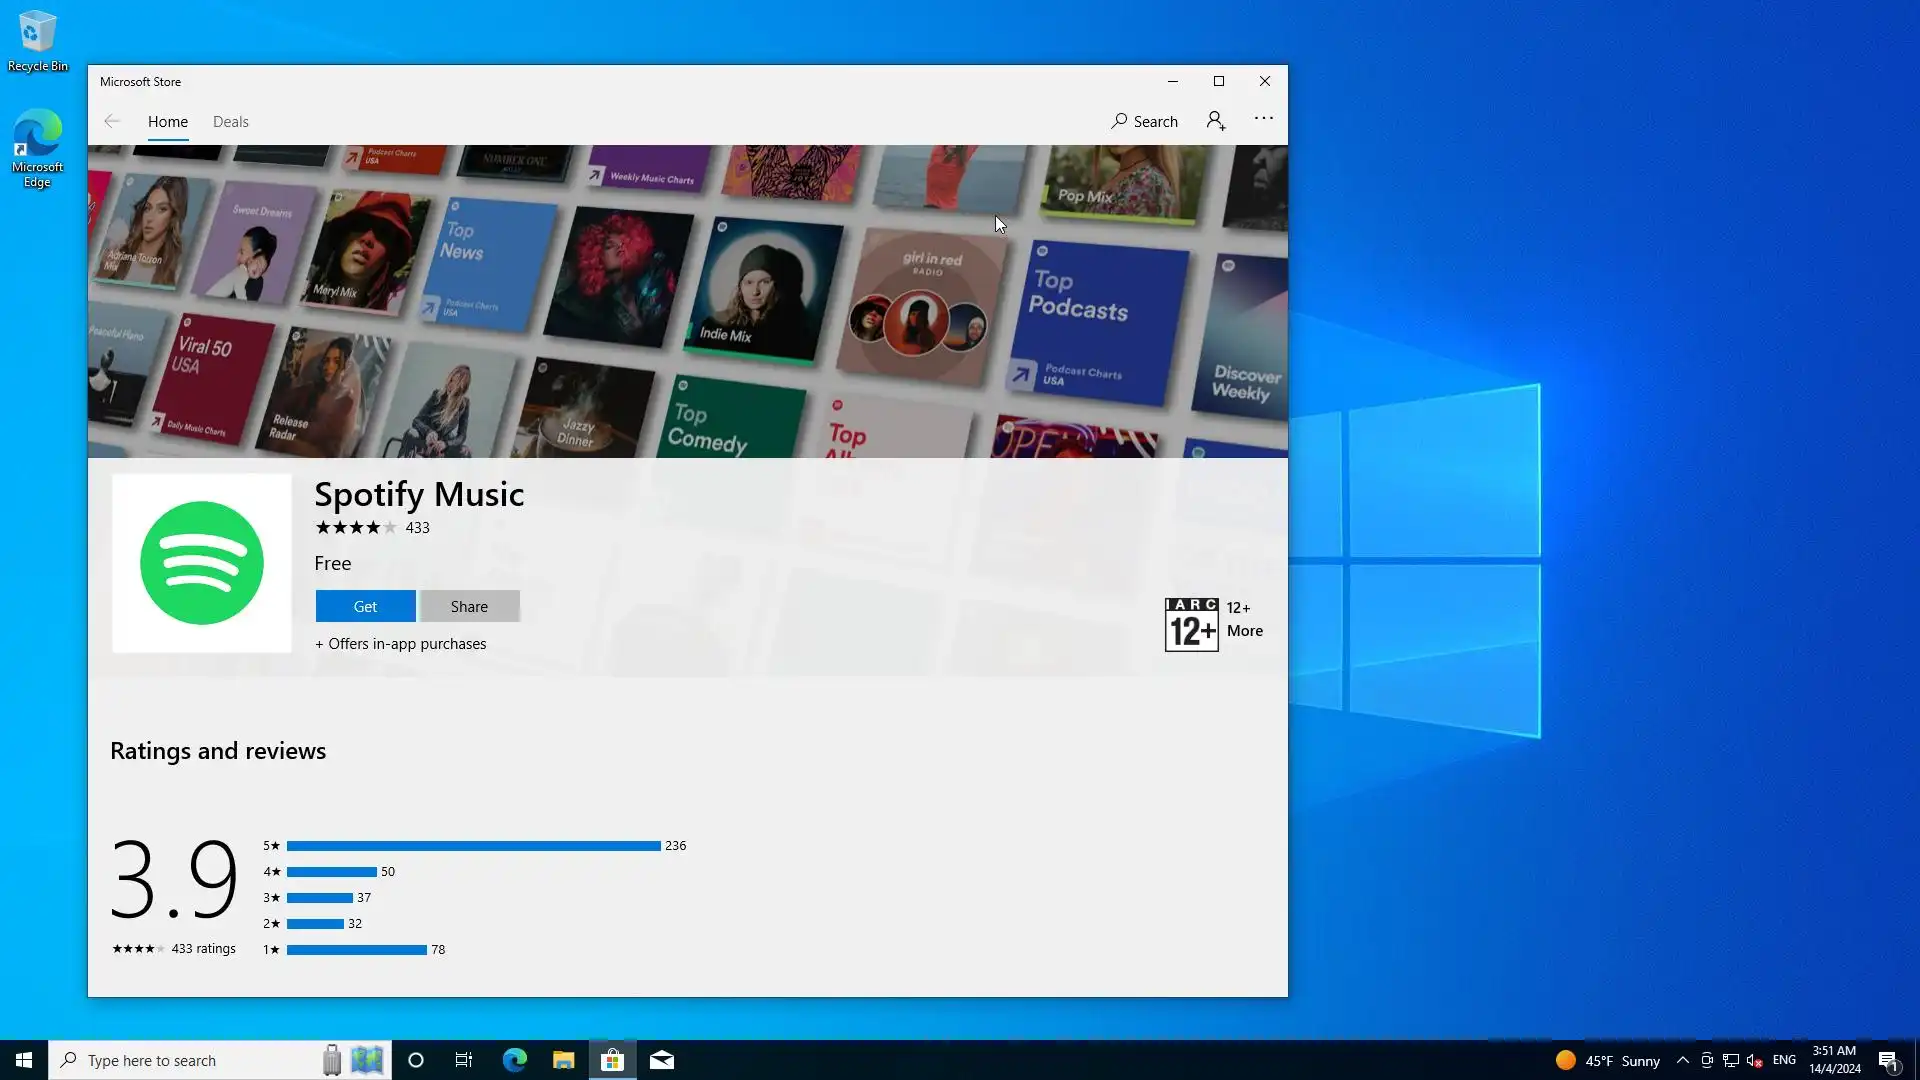The image size is (1920, 1080).
Task: Open Task View on the taskbar
Action: click(x=464, y=1060)
